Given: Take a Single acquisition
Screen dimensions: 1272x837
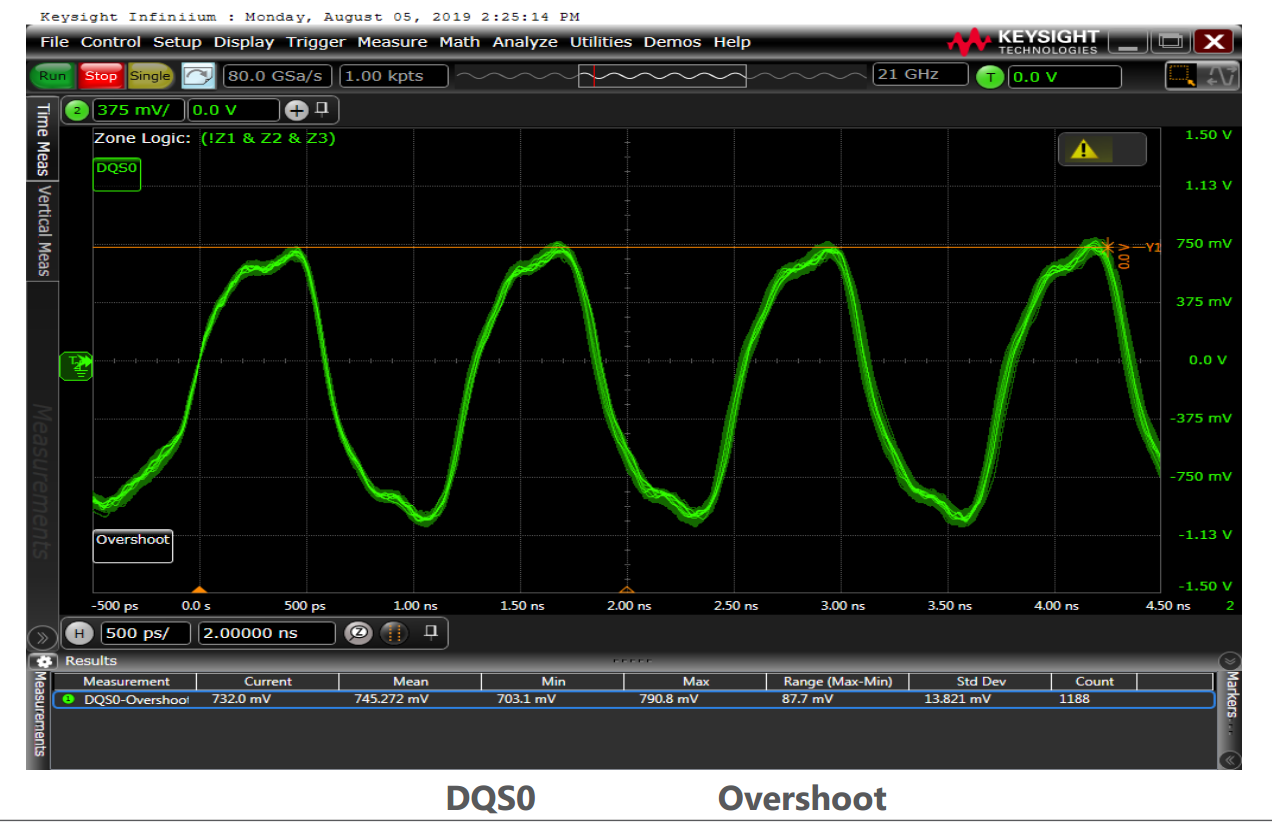Looking at the screenshot, I should [150, 76].
